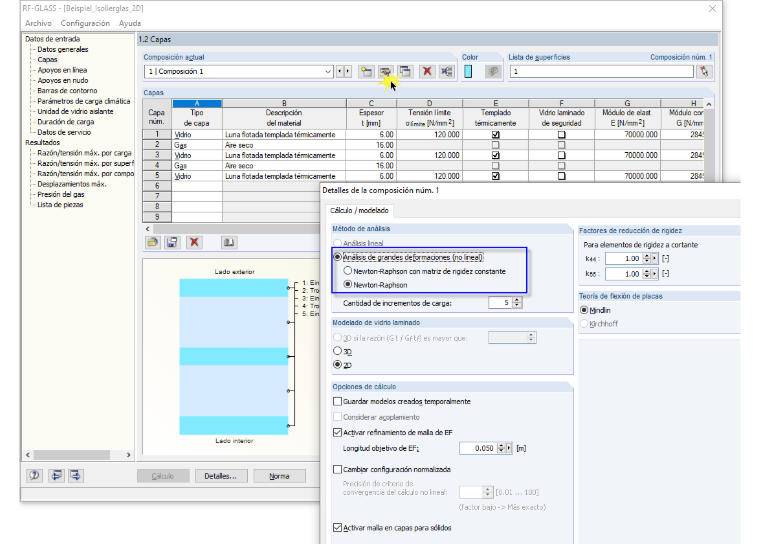Screen dimensions: 760x544
Task: Select the Newton-Raphson radio option
Action: [x=348, y=285]
